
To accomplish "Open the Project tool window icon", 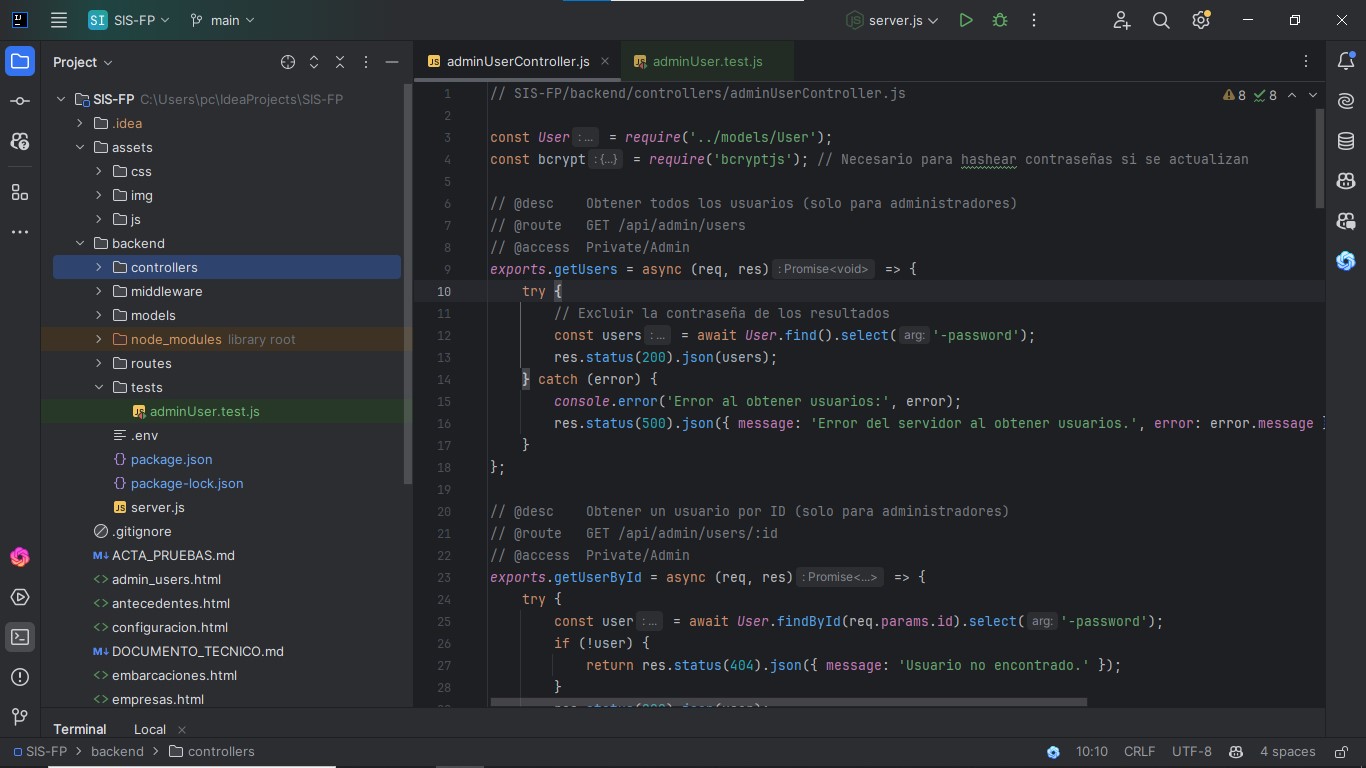I will pos(20,62).
